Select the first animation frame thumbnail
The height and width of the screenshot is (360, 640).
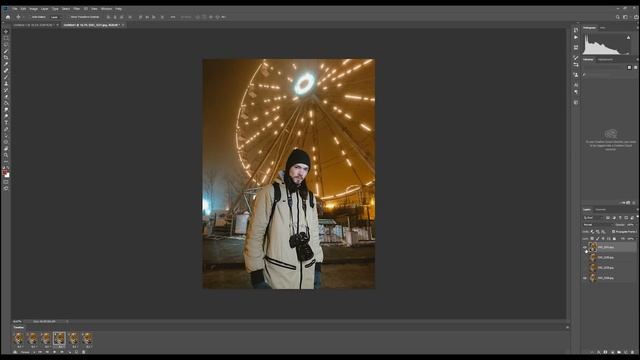tap(19, 338)
